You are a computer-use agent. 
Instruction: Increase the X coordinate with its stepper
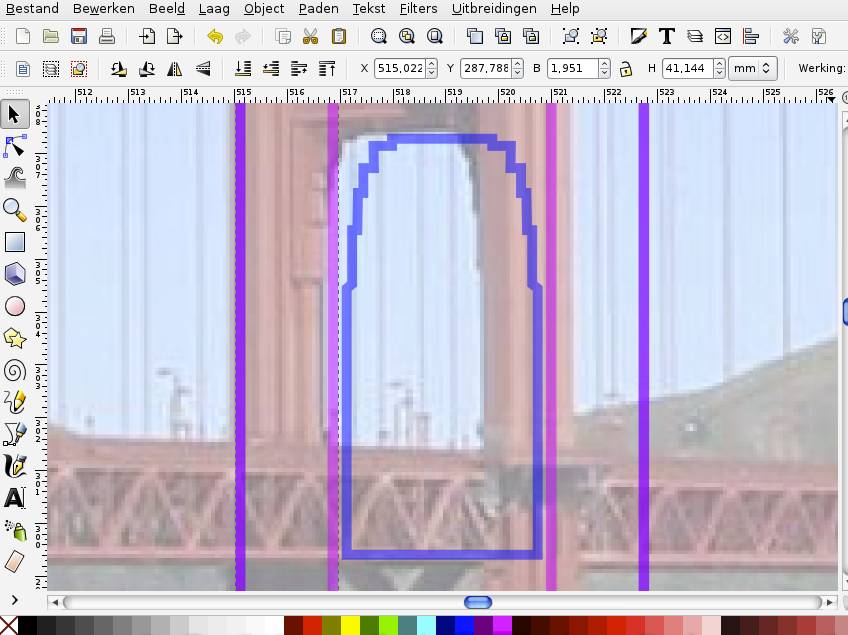(432, 64)
